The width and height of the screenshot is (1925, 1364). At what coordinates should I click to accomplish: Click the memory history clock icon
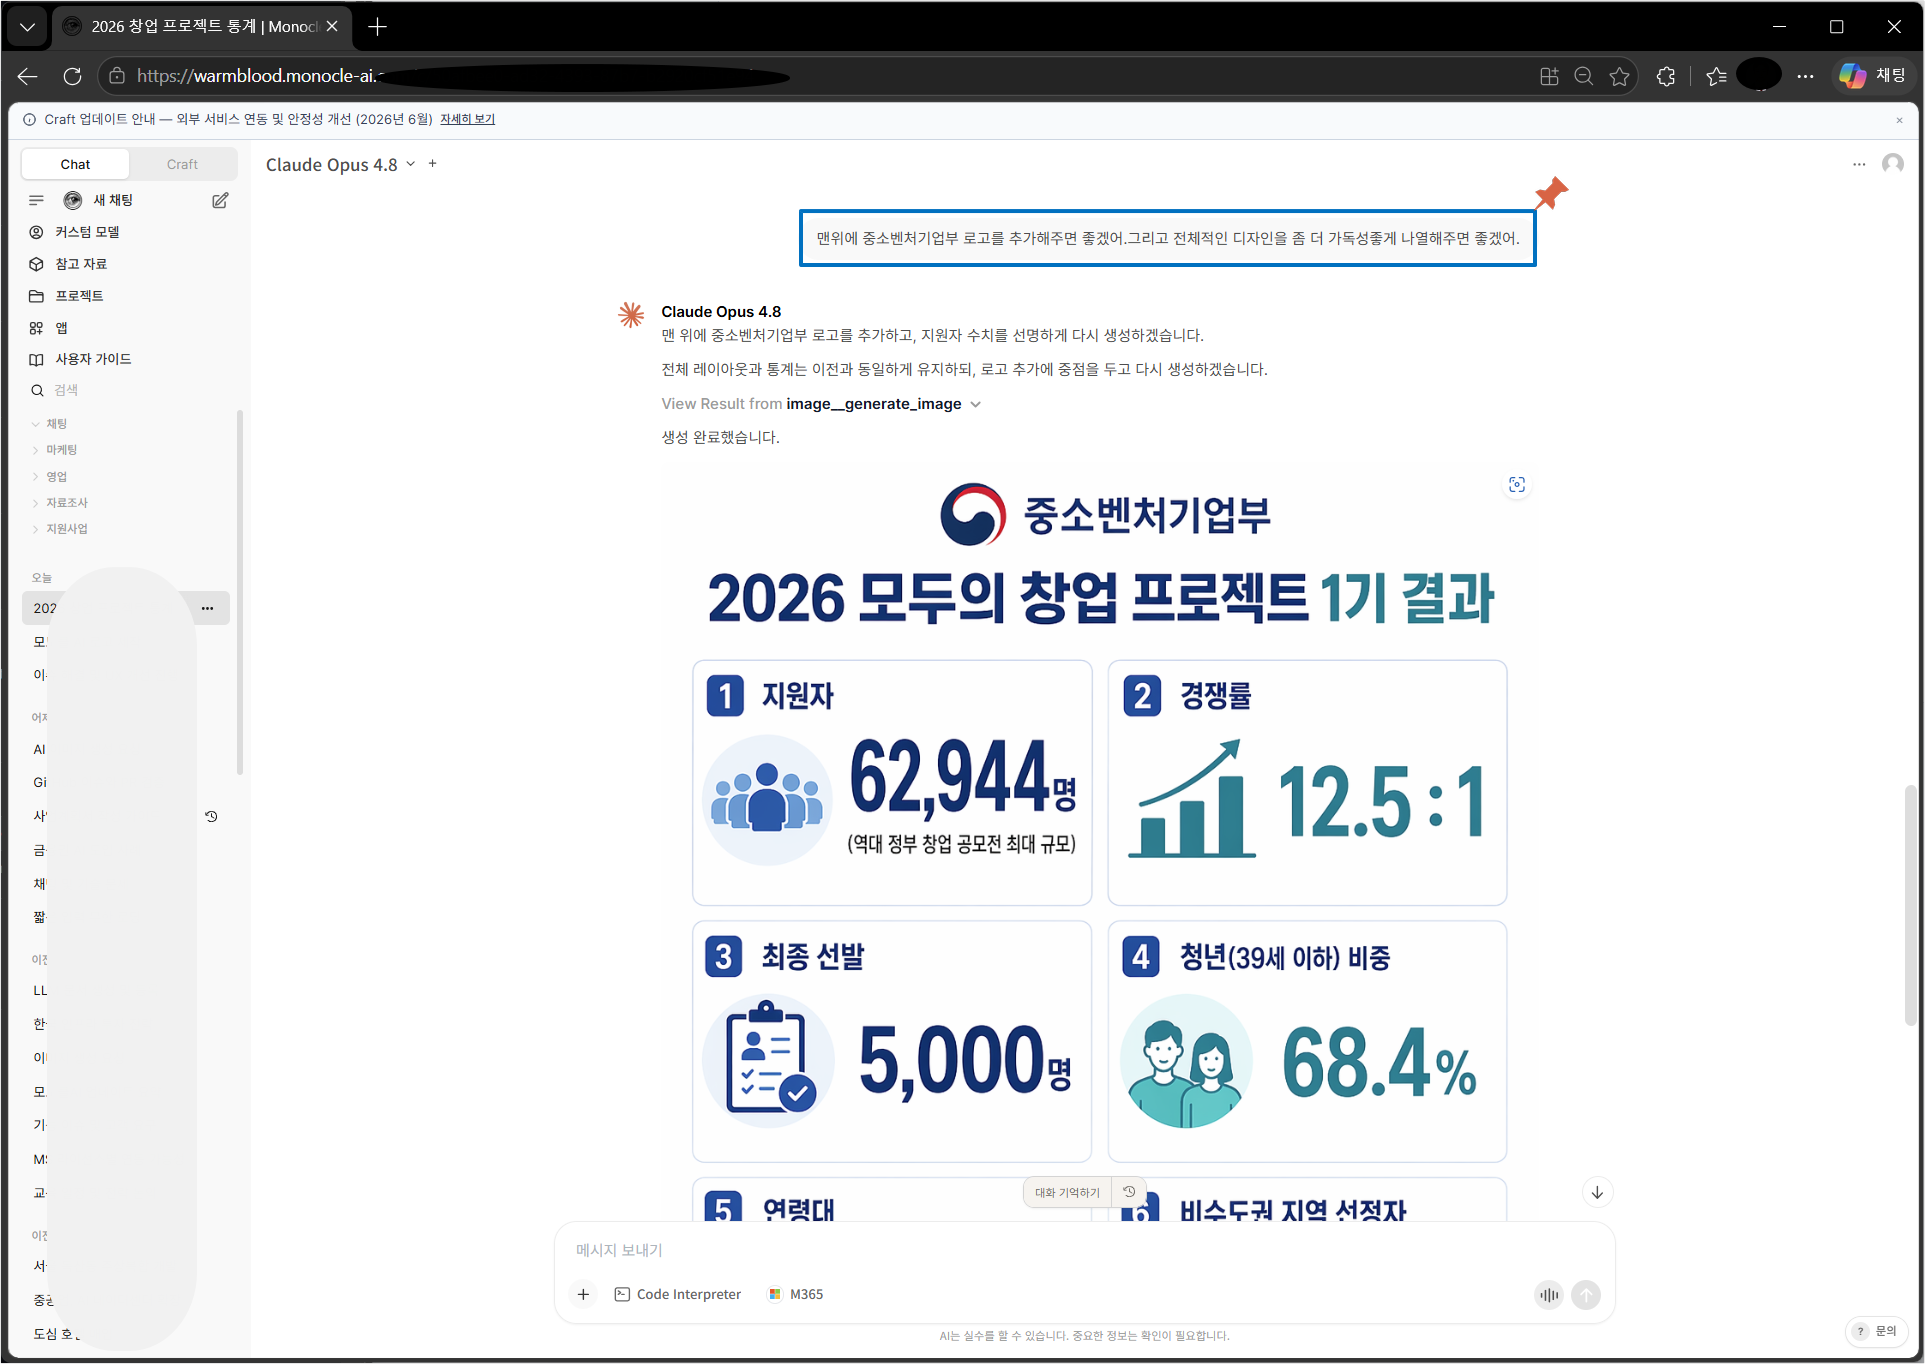[x=1129, y=1192]
